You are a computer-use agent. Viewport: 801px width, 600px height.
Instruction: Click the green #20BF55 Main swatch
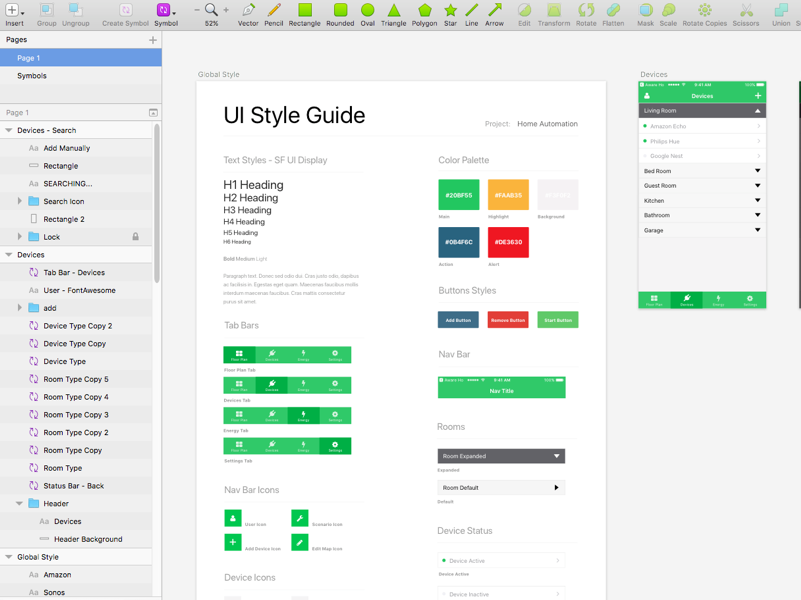coord(459,195)
